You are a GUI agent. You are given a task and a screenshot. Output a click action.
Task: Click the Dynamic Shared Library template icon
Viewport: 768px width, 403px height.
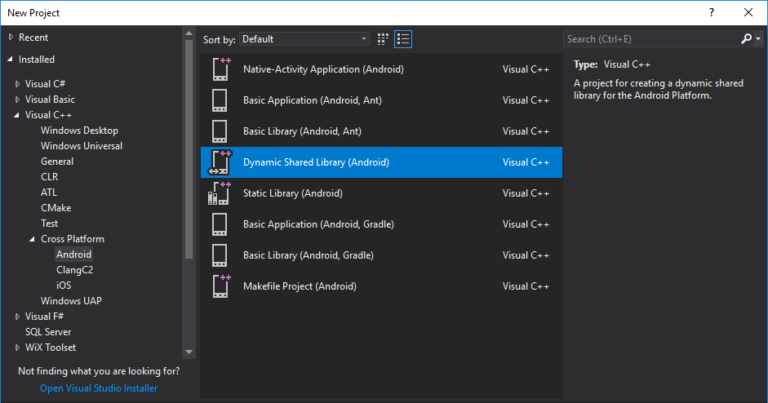[220, 162]
